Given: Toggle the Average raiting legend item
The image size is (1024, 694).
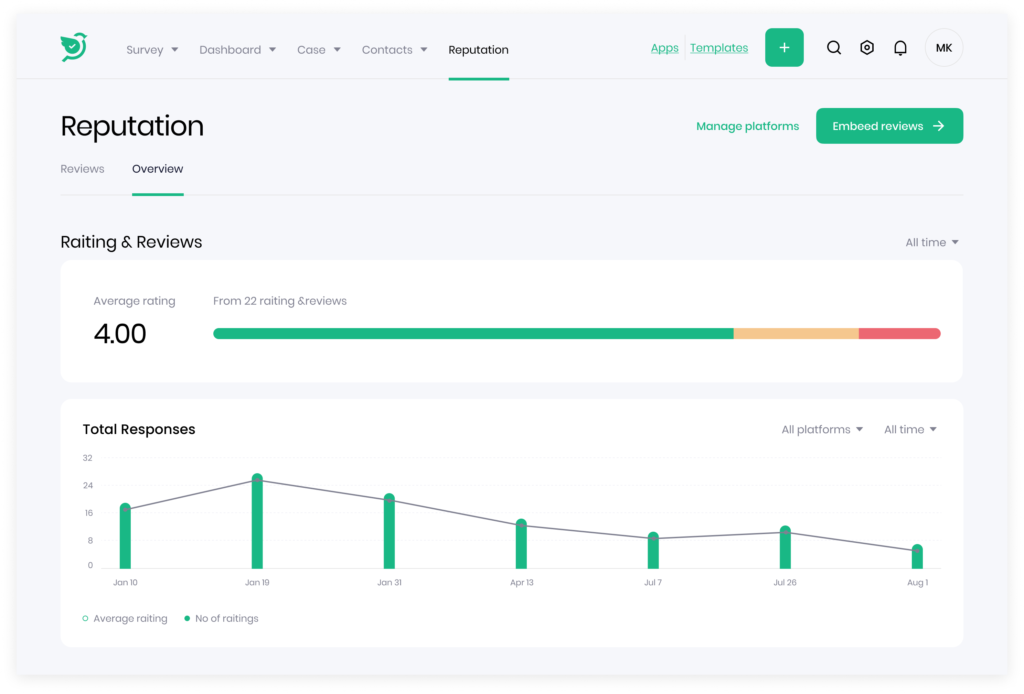Looking at the screenshot, I should coord(125,618).
